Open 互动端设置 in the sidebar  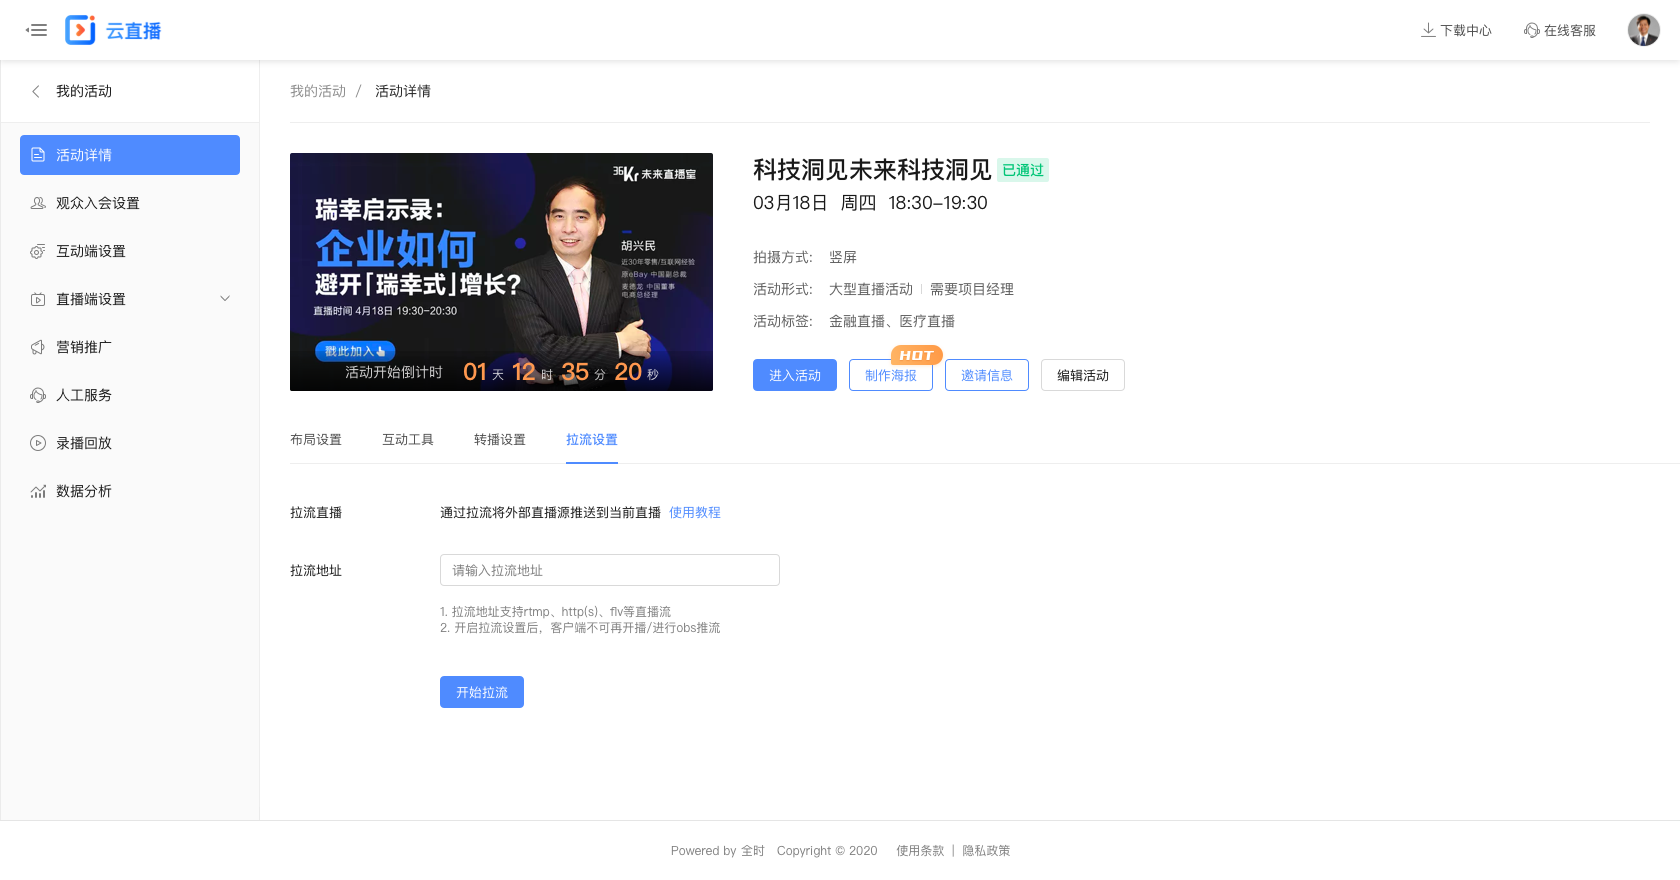click(91, 251)
